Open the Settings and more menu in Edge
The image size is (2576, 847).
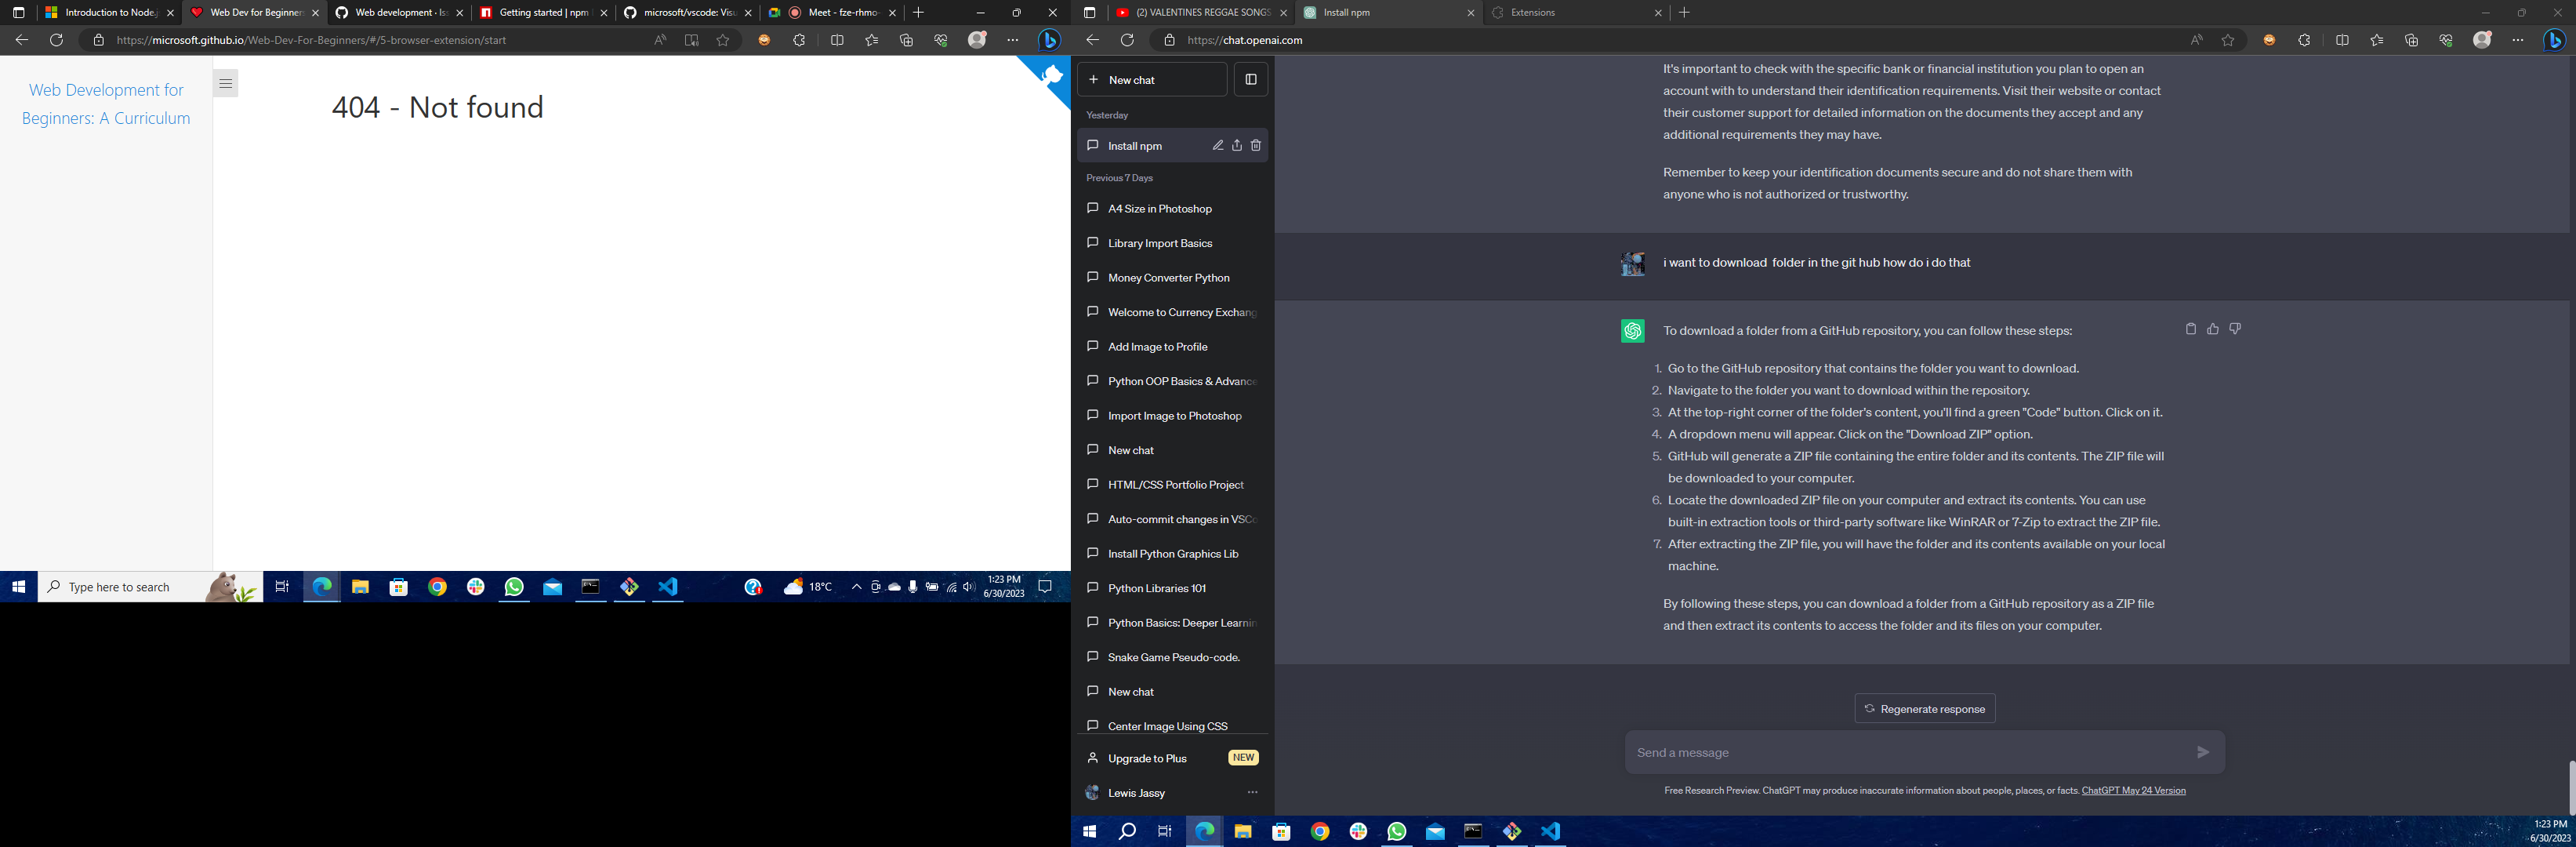coord(2519,40)
